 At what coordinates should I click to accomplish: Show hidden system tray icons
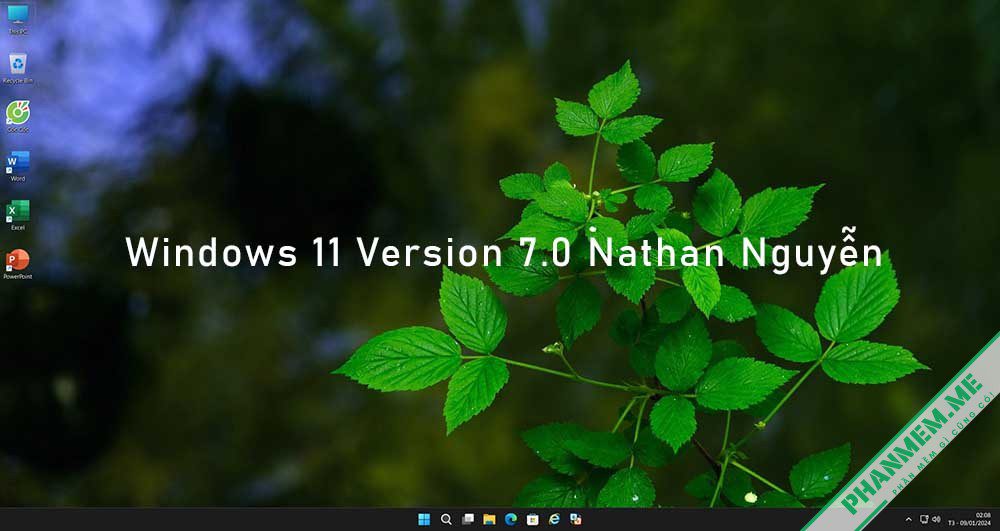point(909,520)
